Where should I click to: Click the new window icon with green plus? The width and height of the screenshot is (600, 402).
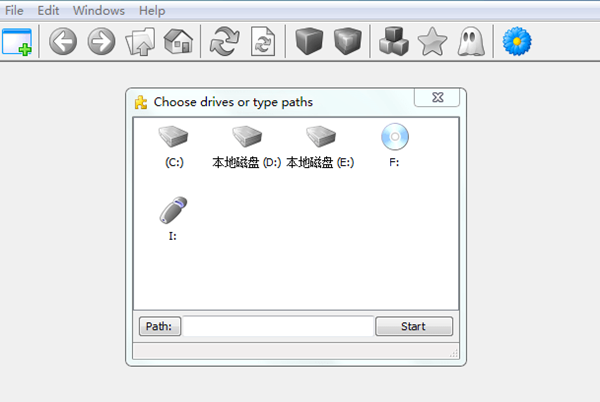(17, 42)
